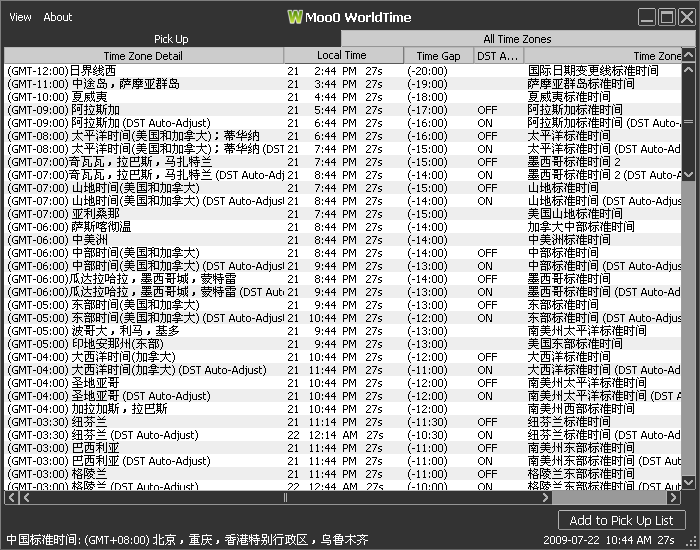Click the time zone name 国际日期变更线标准时间
700x550 pixels.
click(593, 71)
